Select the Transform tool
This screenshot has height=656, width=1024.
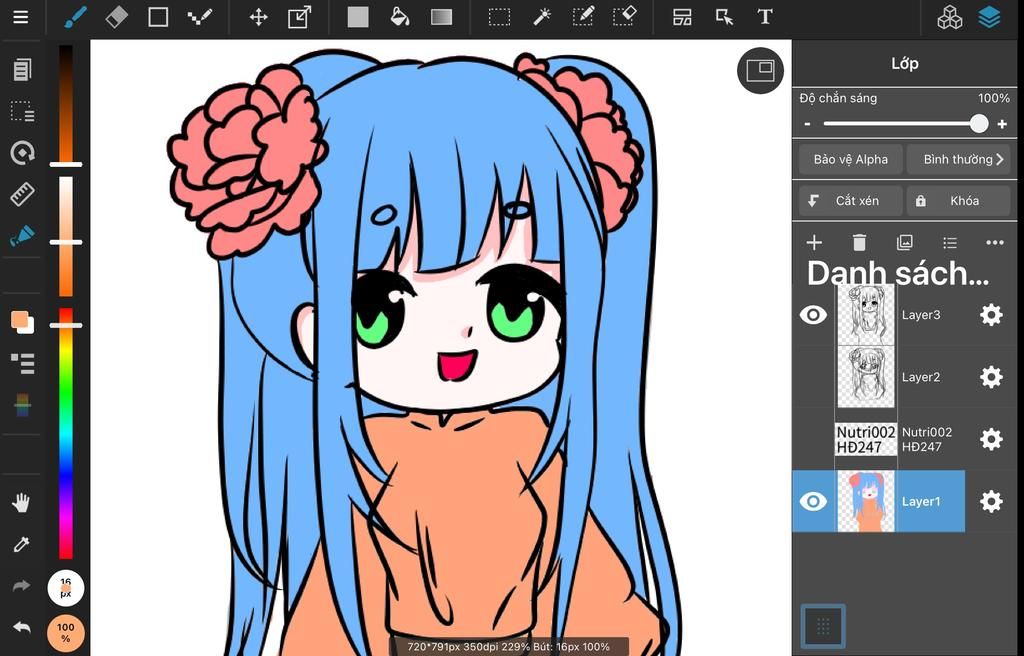tap(299, 17)
